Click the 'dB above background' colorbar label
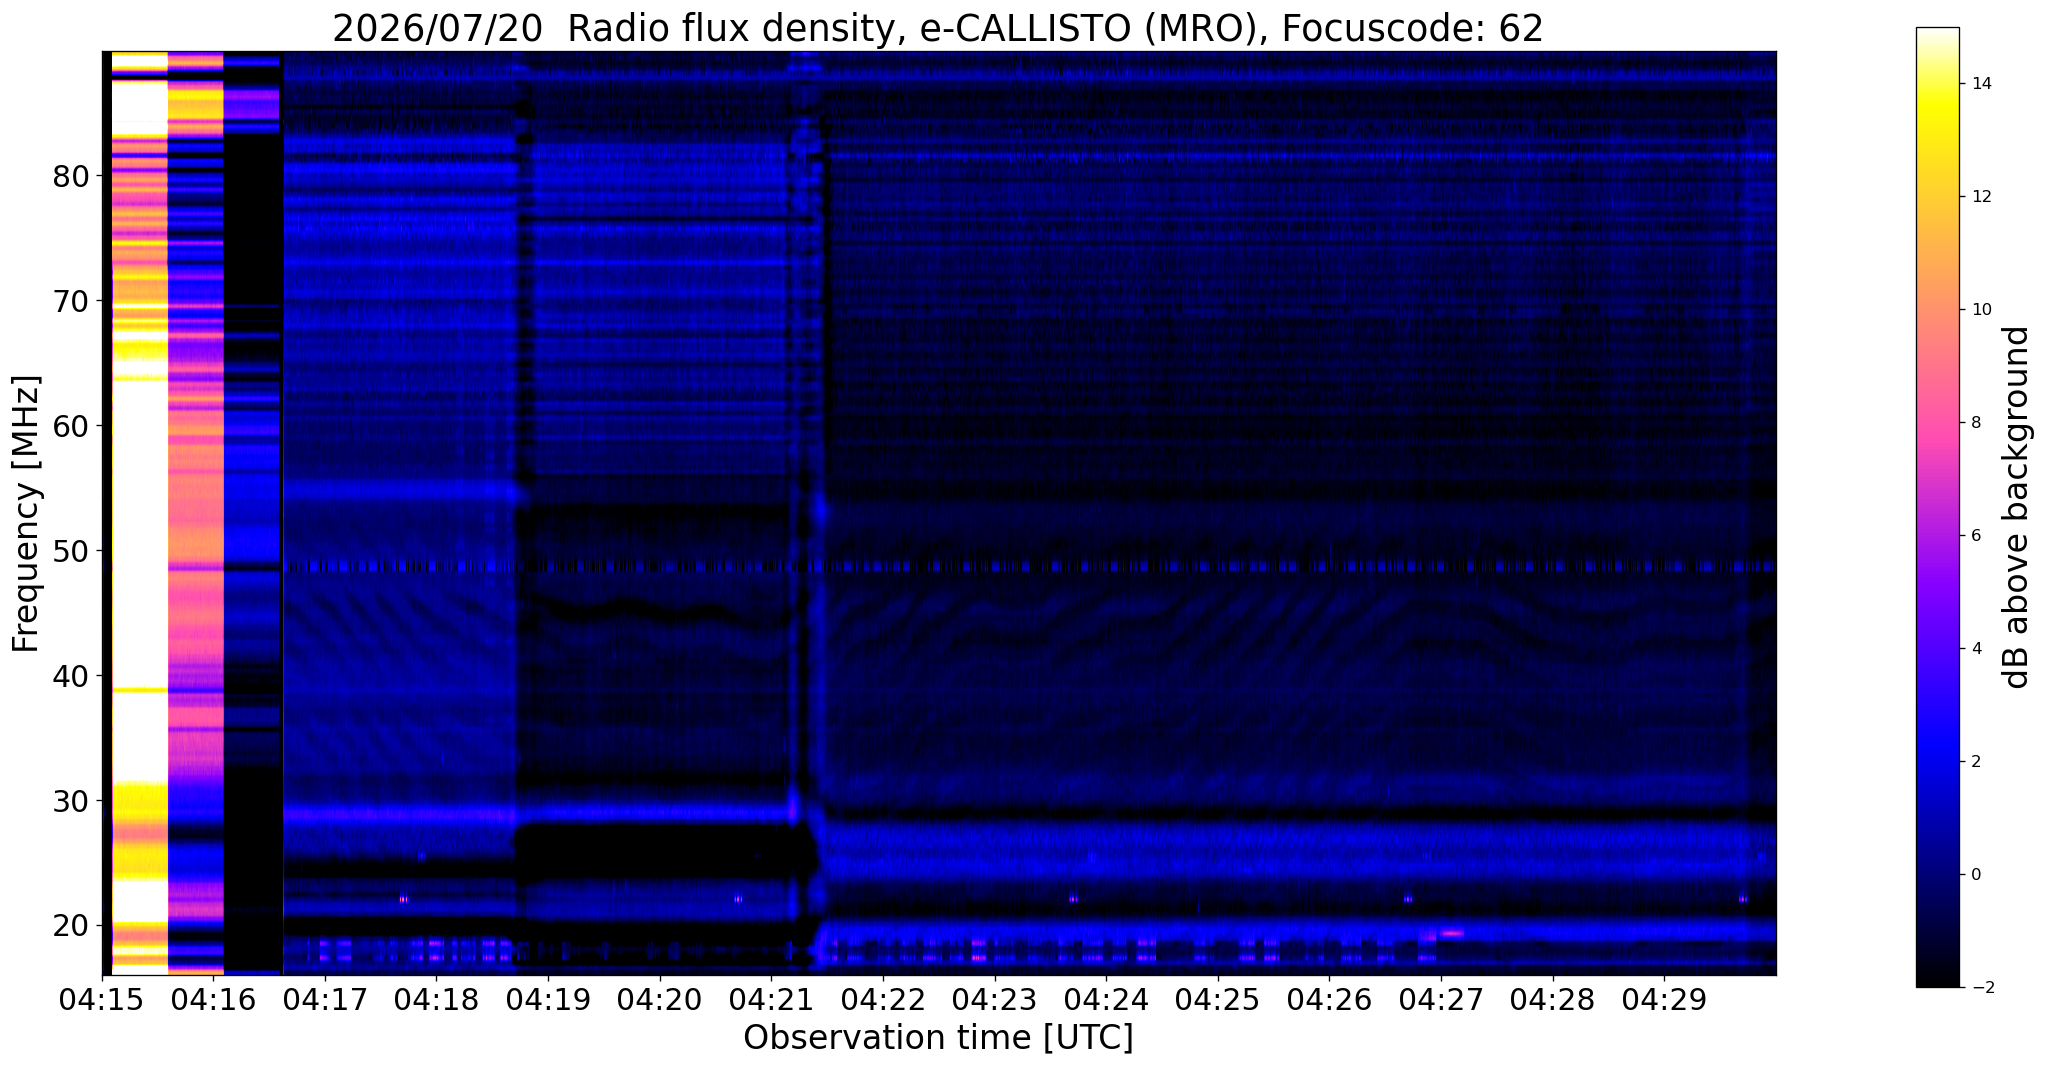2047x1067 pixels. tap(2017, 507)
